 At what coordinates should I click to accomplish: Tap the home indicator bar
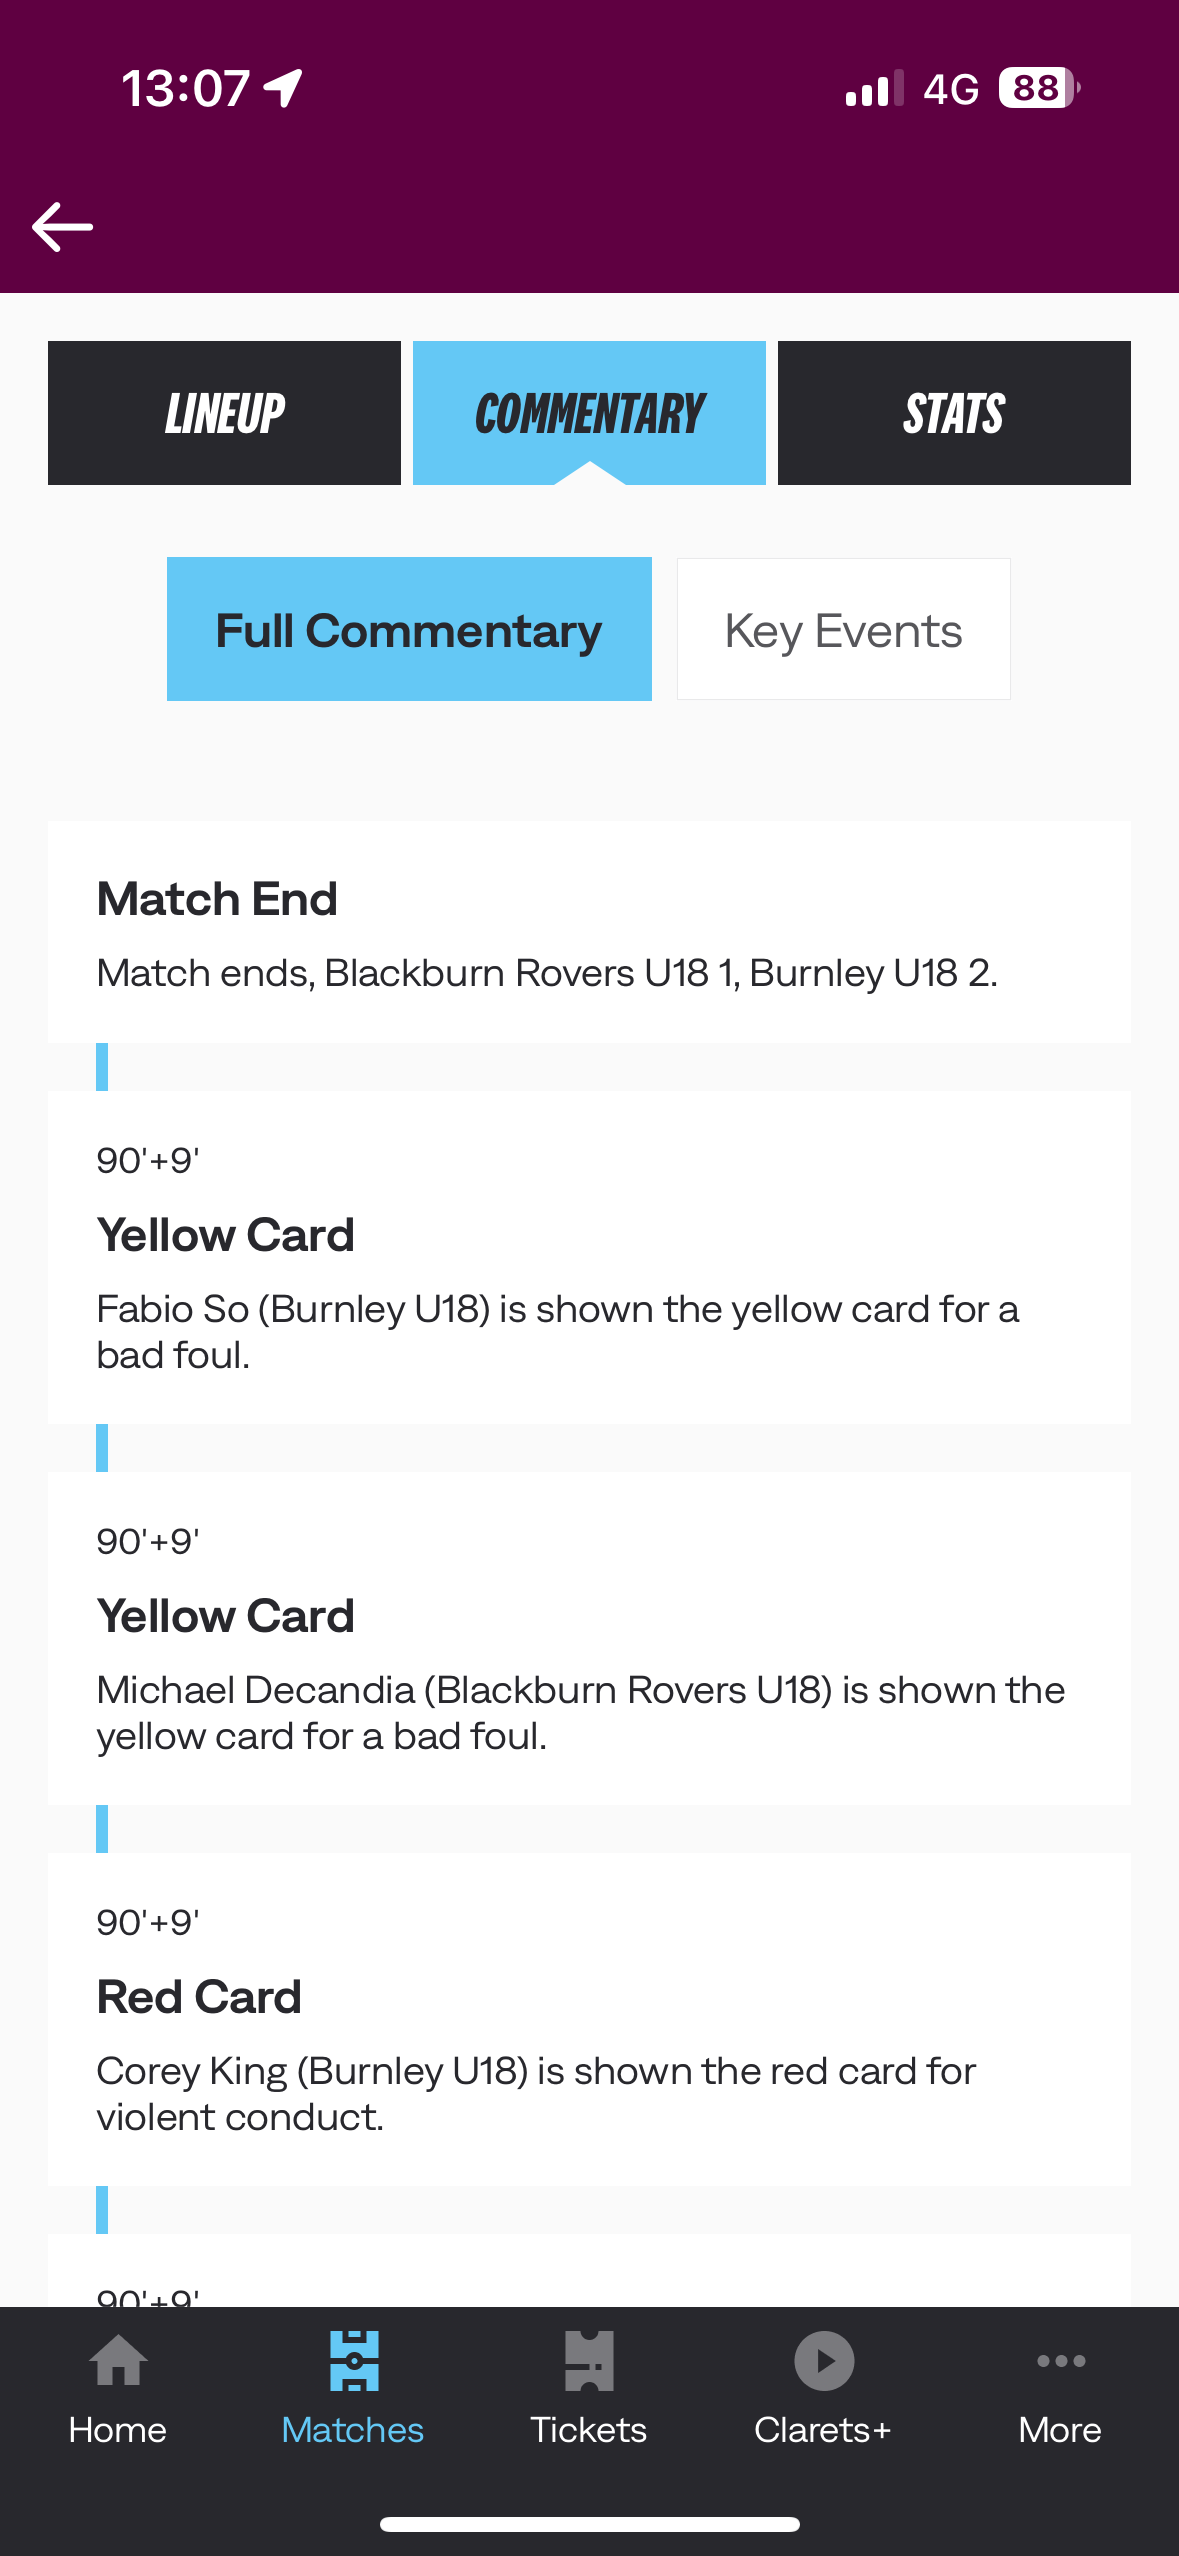(x=589, y=2524)
